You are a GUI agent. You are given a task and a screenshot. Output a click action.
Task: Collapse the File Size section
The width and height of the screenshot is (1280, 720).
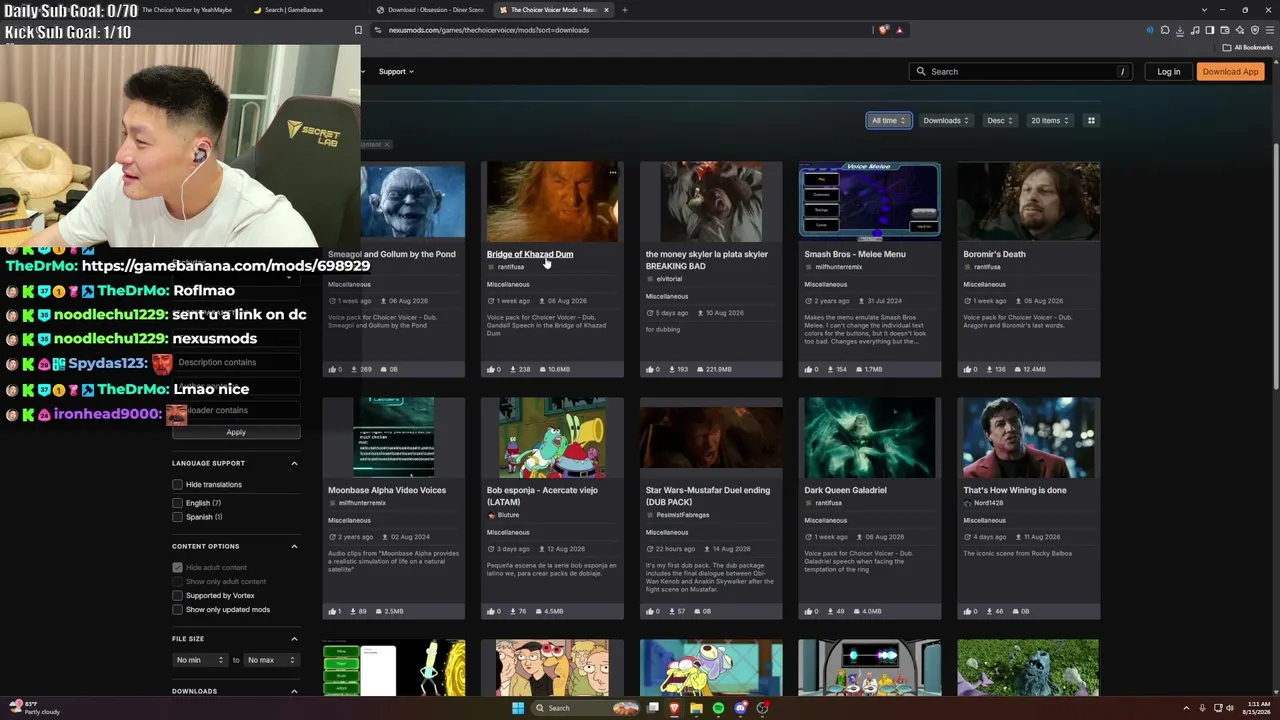pos(294,639)
